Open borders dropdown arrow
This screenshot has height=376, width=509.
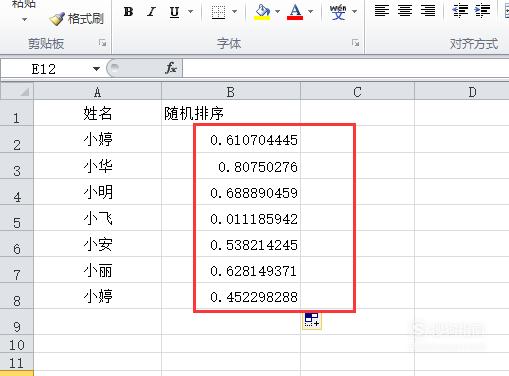click(x=234, y=12)
